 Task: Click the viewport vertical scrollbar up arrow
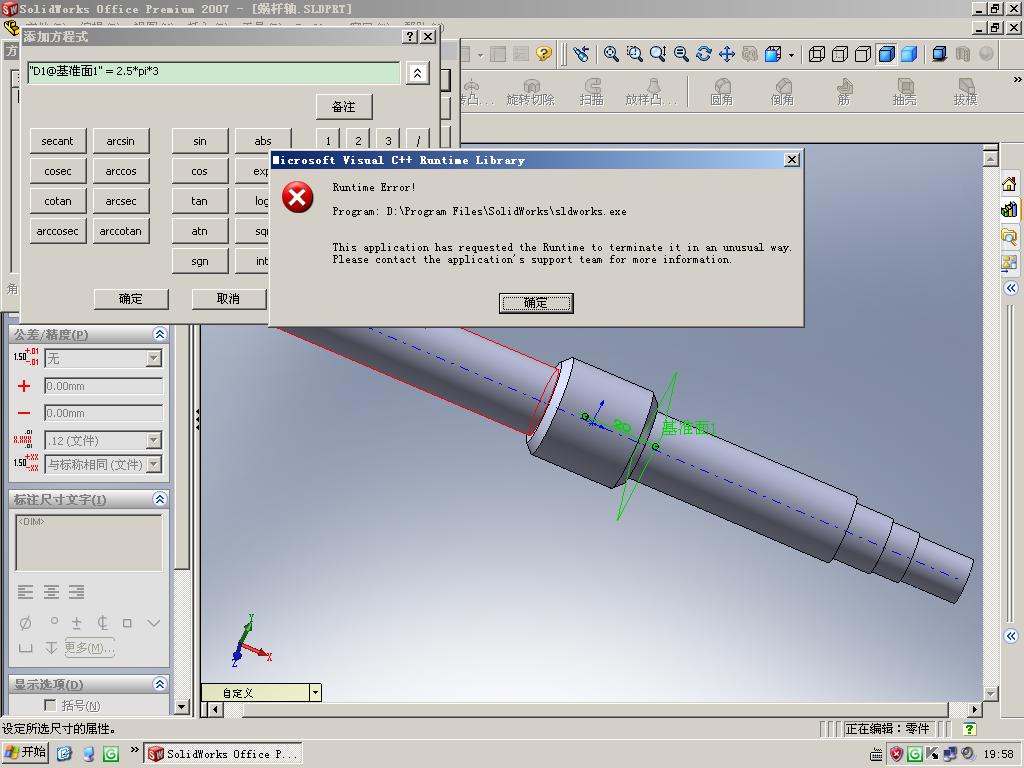tap(991, 159)
